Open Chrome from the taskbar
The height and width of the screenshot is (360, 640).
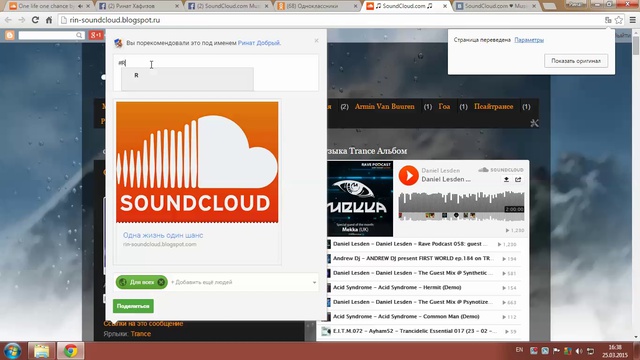70,351
